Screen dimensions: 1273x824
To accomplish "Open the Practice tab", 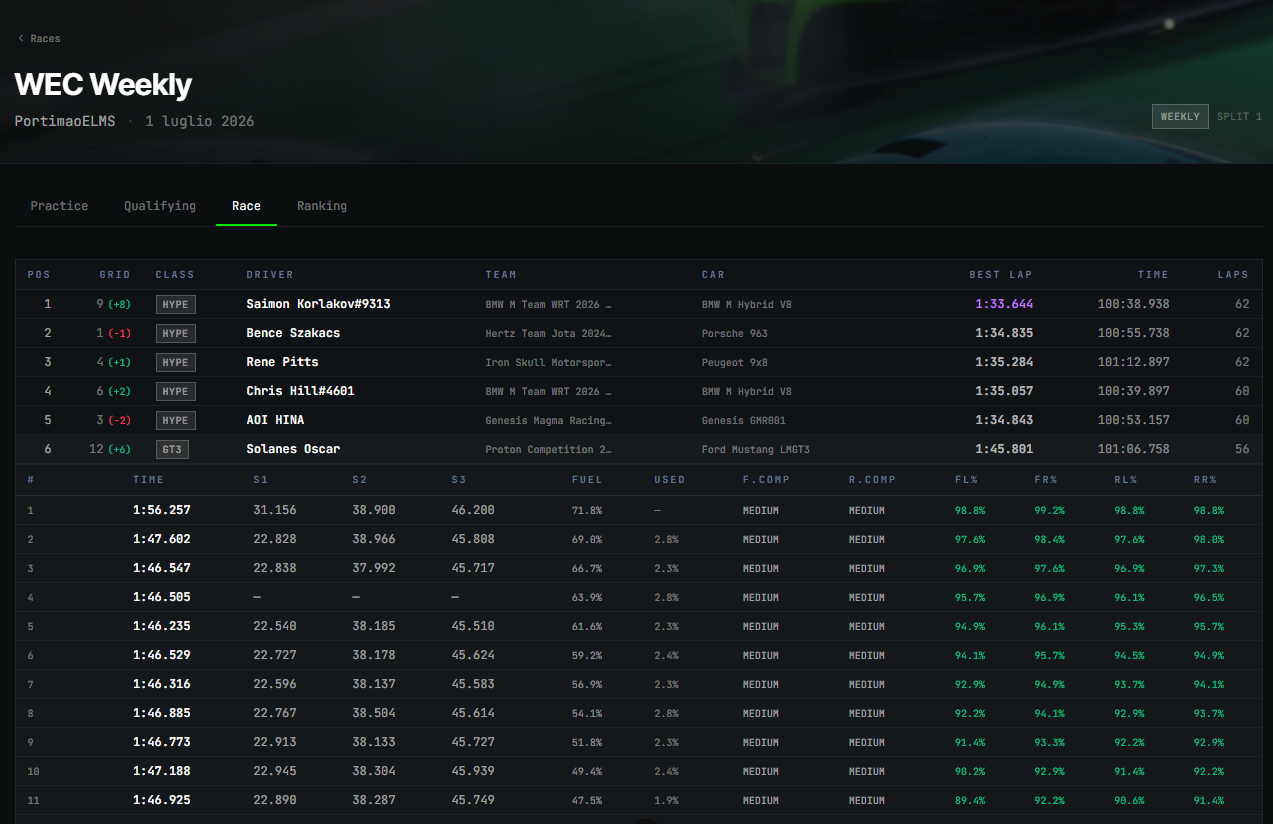I will click(x=59, y=206).
